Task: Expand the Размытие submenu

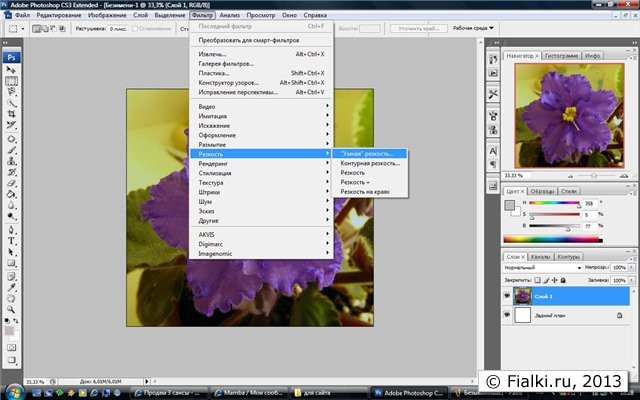Action: tap(261, 144)
